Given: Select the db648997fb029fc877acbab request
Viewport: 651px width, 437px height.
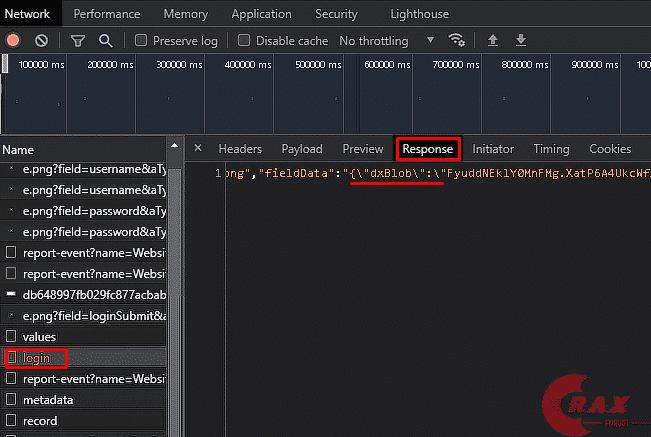Looking at the screenshot, I should click(x=83, y=295).
